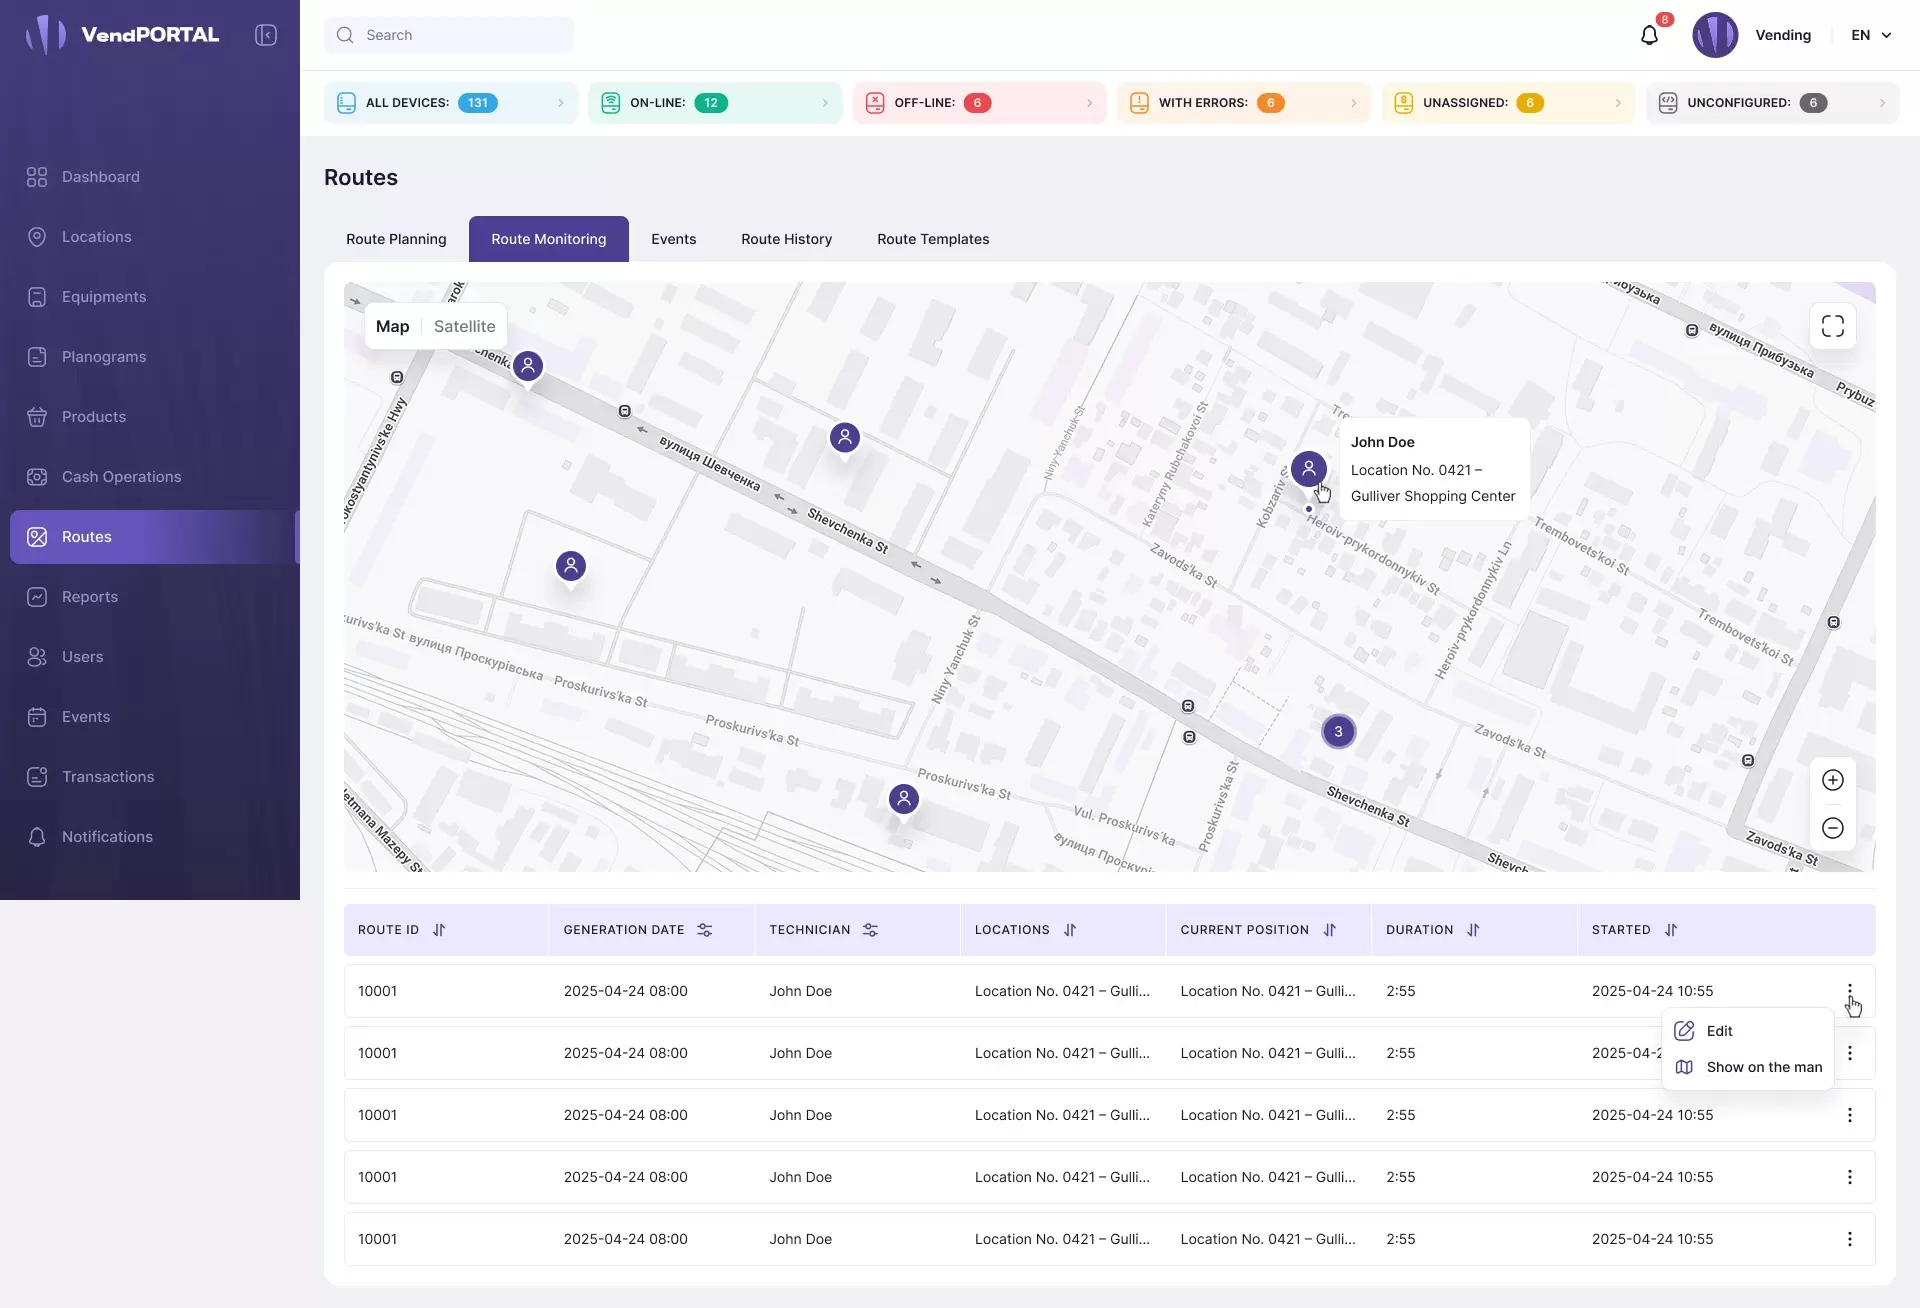Zoom in on the map
Screen dimensions: 1920x1308
coord(1832,780)
